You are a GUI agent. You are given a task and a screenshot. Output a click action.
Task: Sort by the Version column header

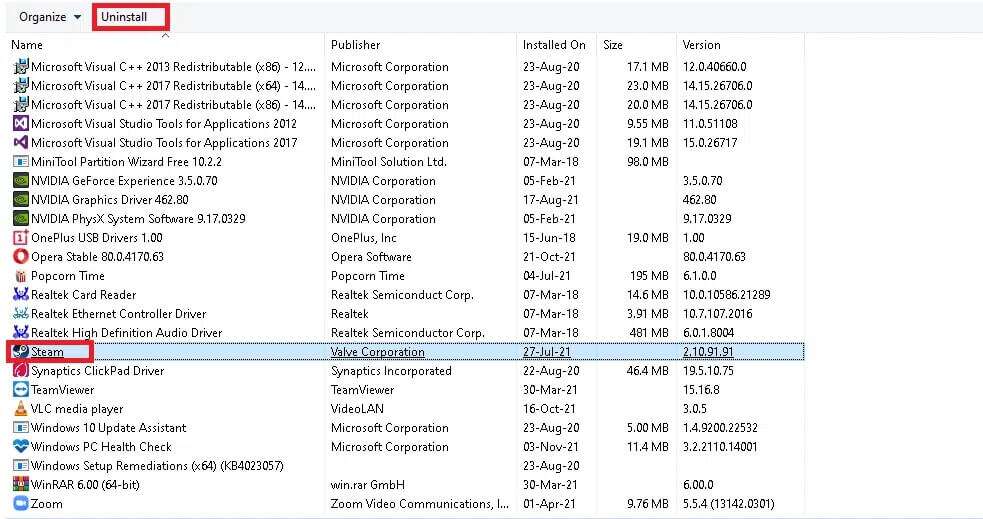coord(702,45)
